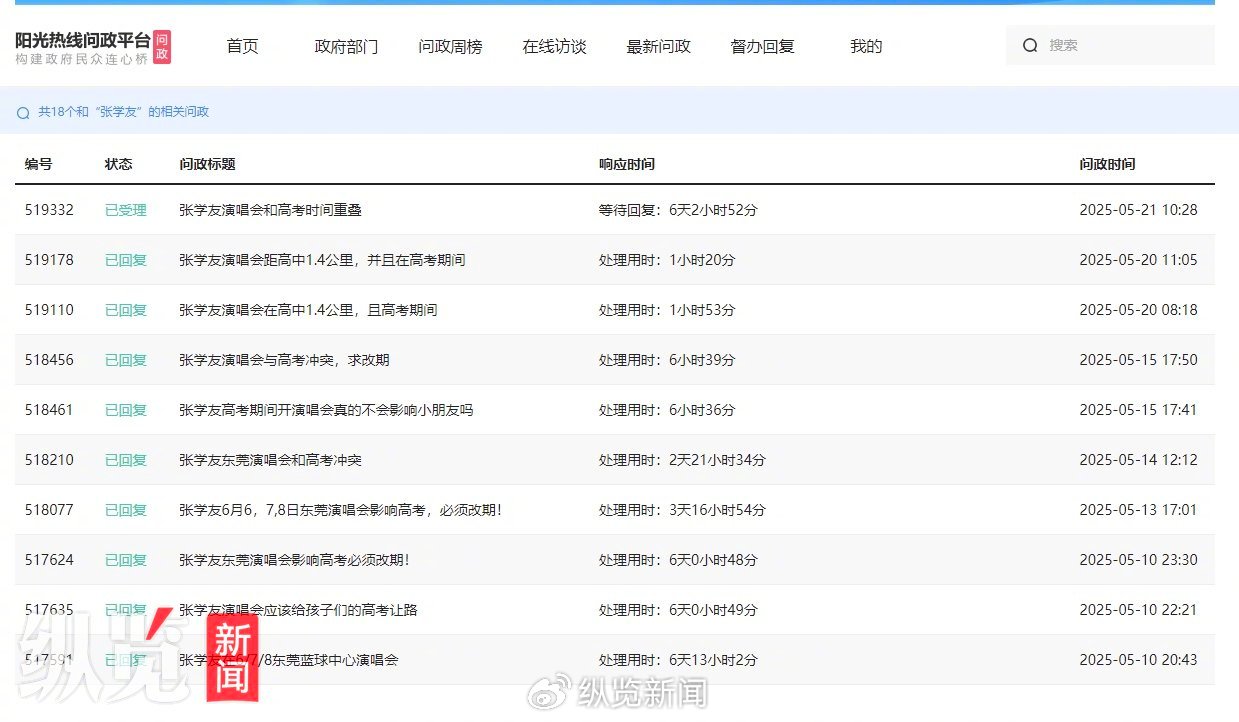Click record number 518461
This screenshot has width=1239, height=722.
pyautogui.click(x=49, y=410)
